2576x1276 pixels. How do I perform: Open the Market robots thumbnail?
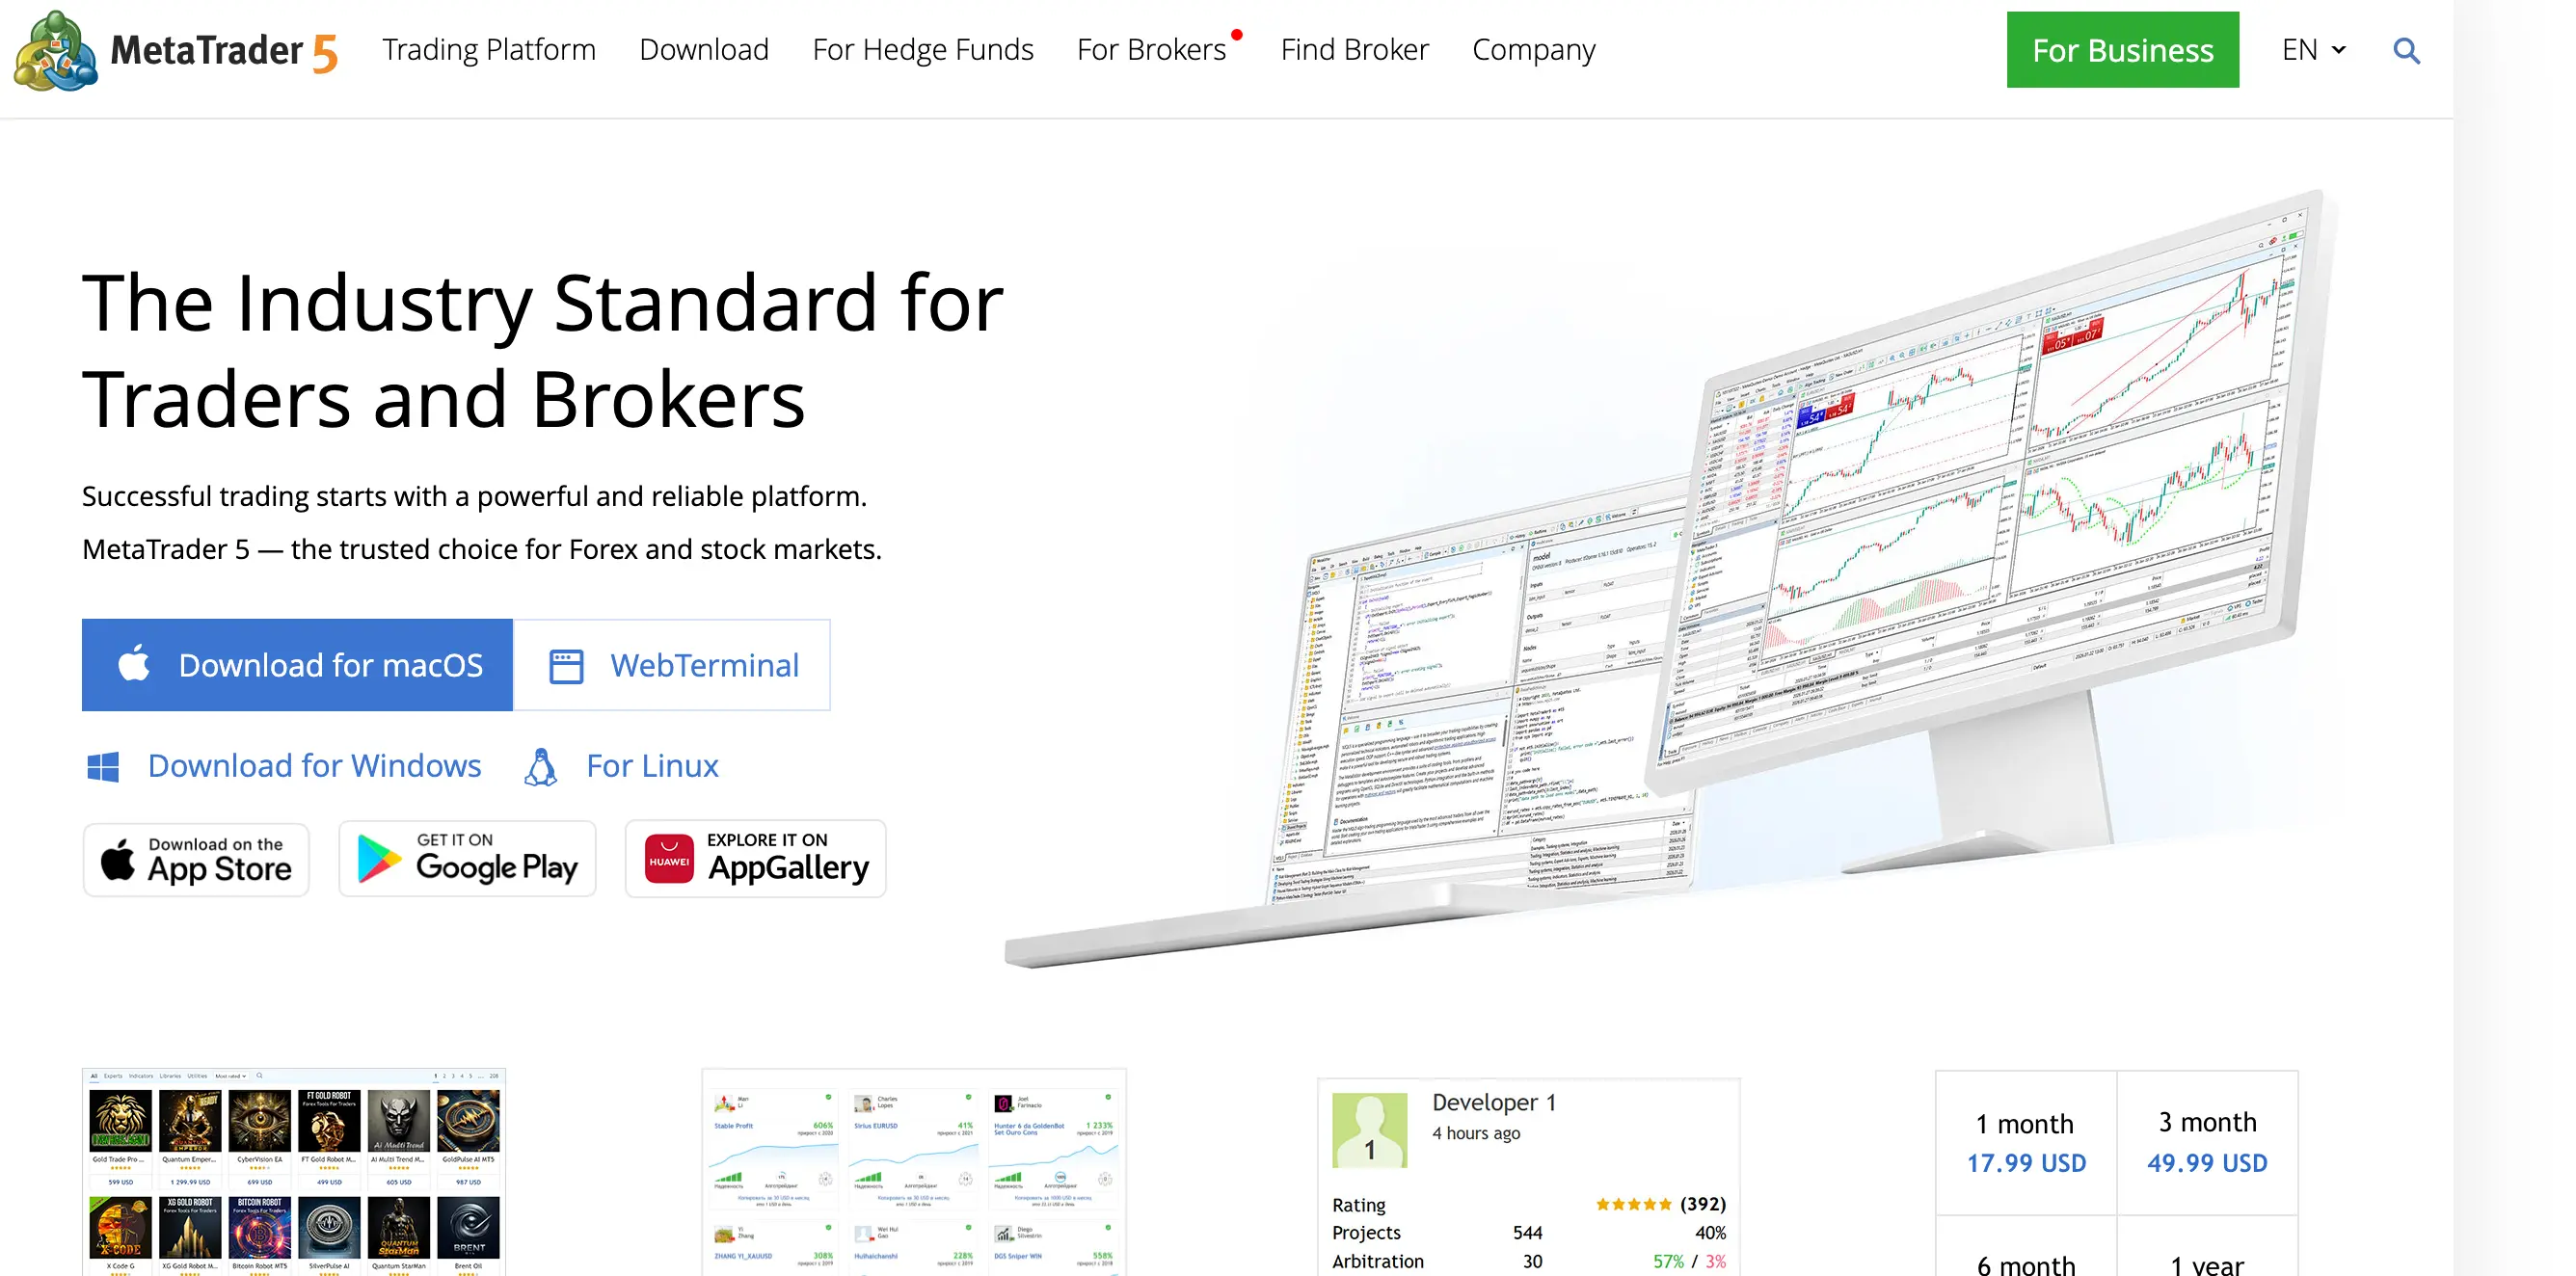pos(294,1171)
